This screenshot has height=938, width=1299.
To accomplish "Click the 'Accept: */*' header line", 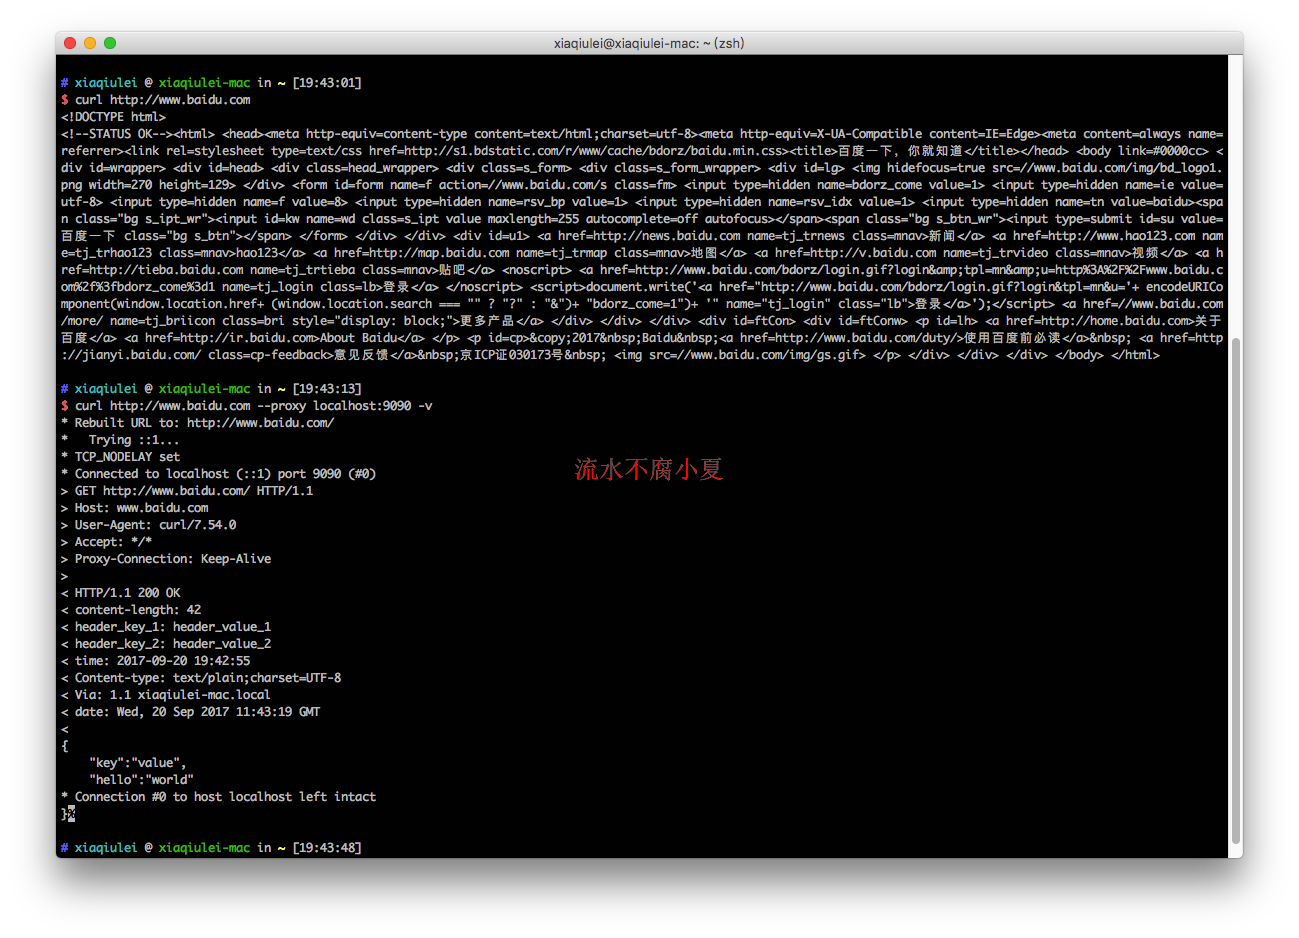I will point(107,542).
